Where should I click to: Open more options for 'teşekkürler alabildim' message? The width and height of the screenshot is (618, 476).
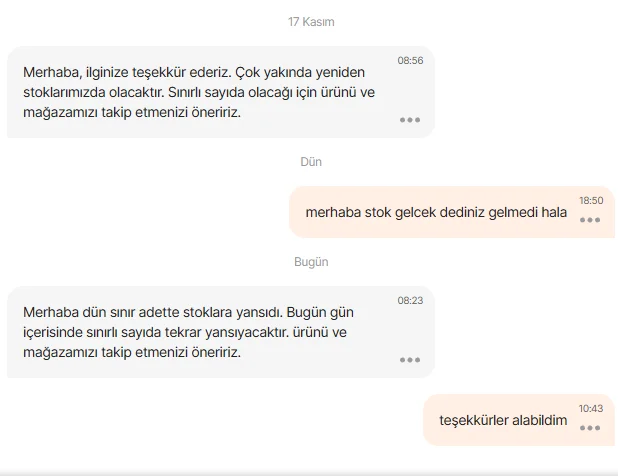coord(590,427)
